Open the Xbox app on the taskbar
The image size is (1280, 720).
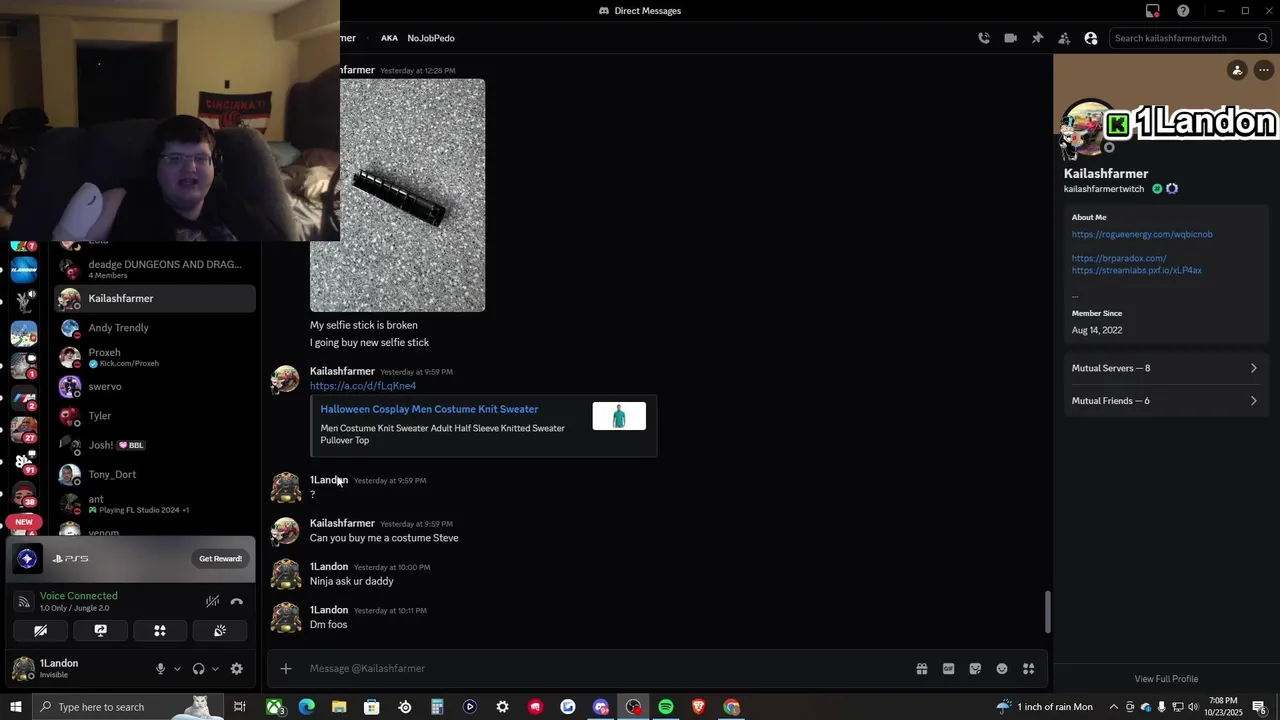274,707
